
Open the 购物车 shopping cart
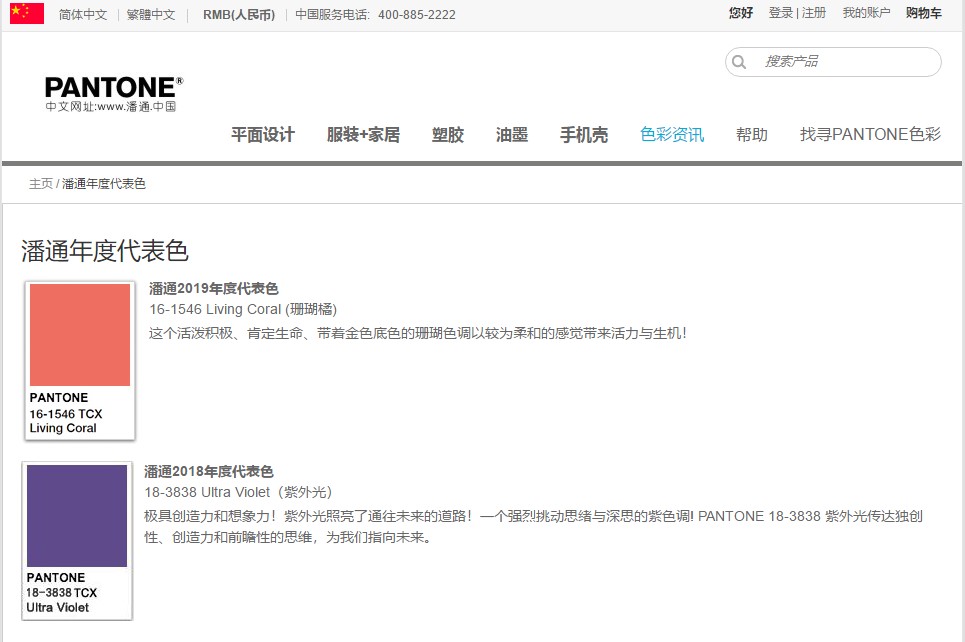[922, 14]
